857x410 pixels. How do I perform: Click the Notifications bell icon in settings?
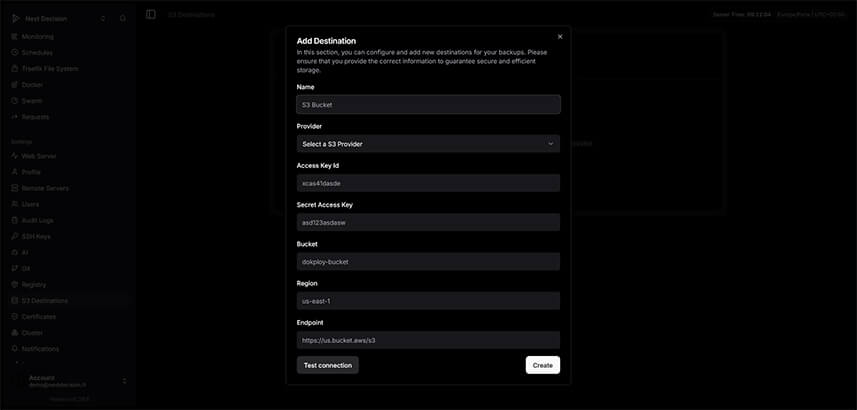[15, 349]
